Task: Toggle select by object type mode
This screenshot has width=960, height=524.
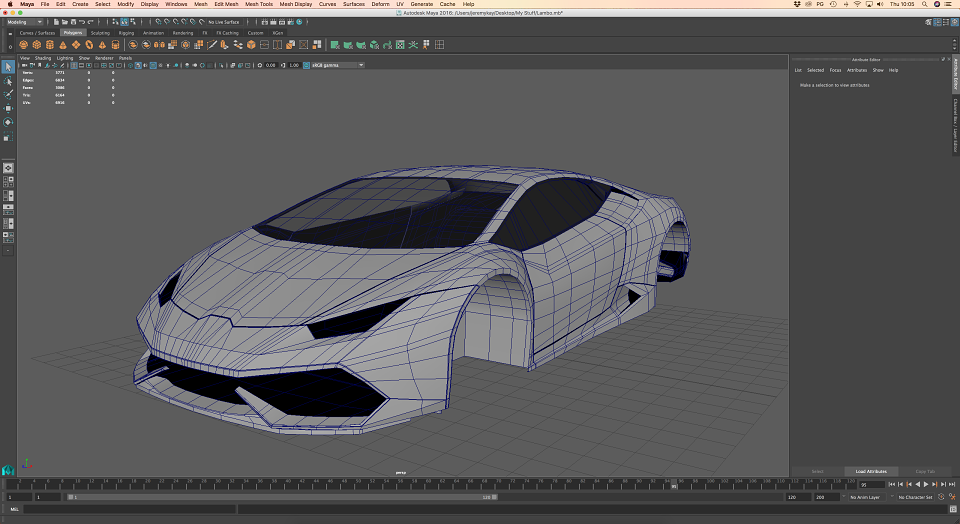Action: [x=124, y=22]
